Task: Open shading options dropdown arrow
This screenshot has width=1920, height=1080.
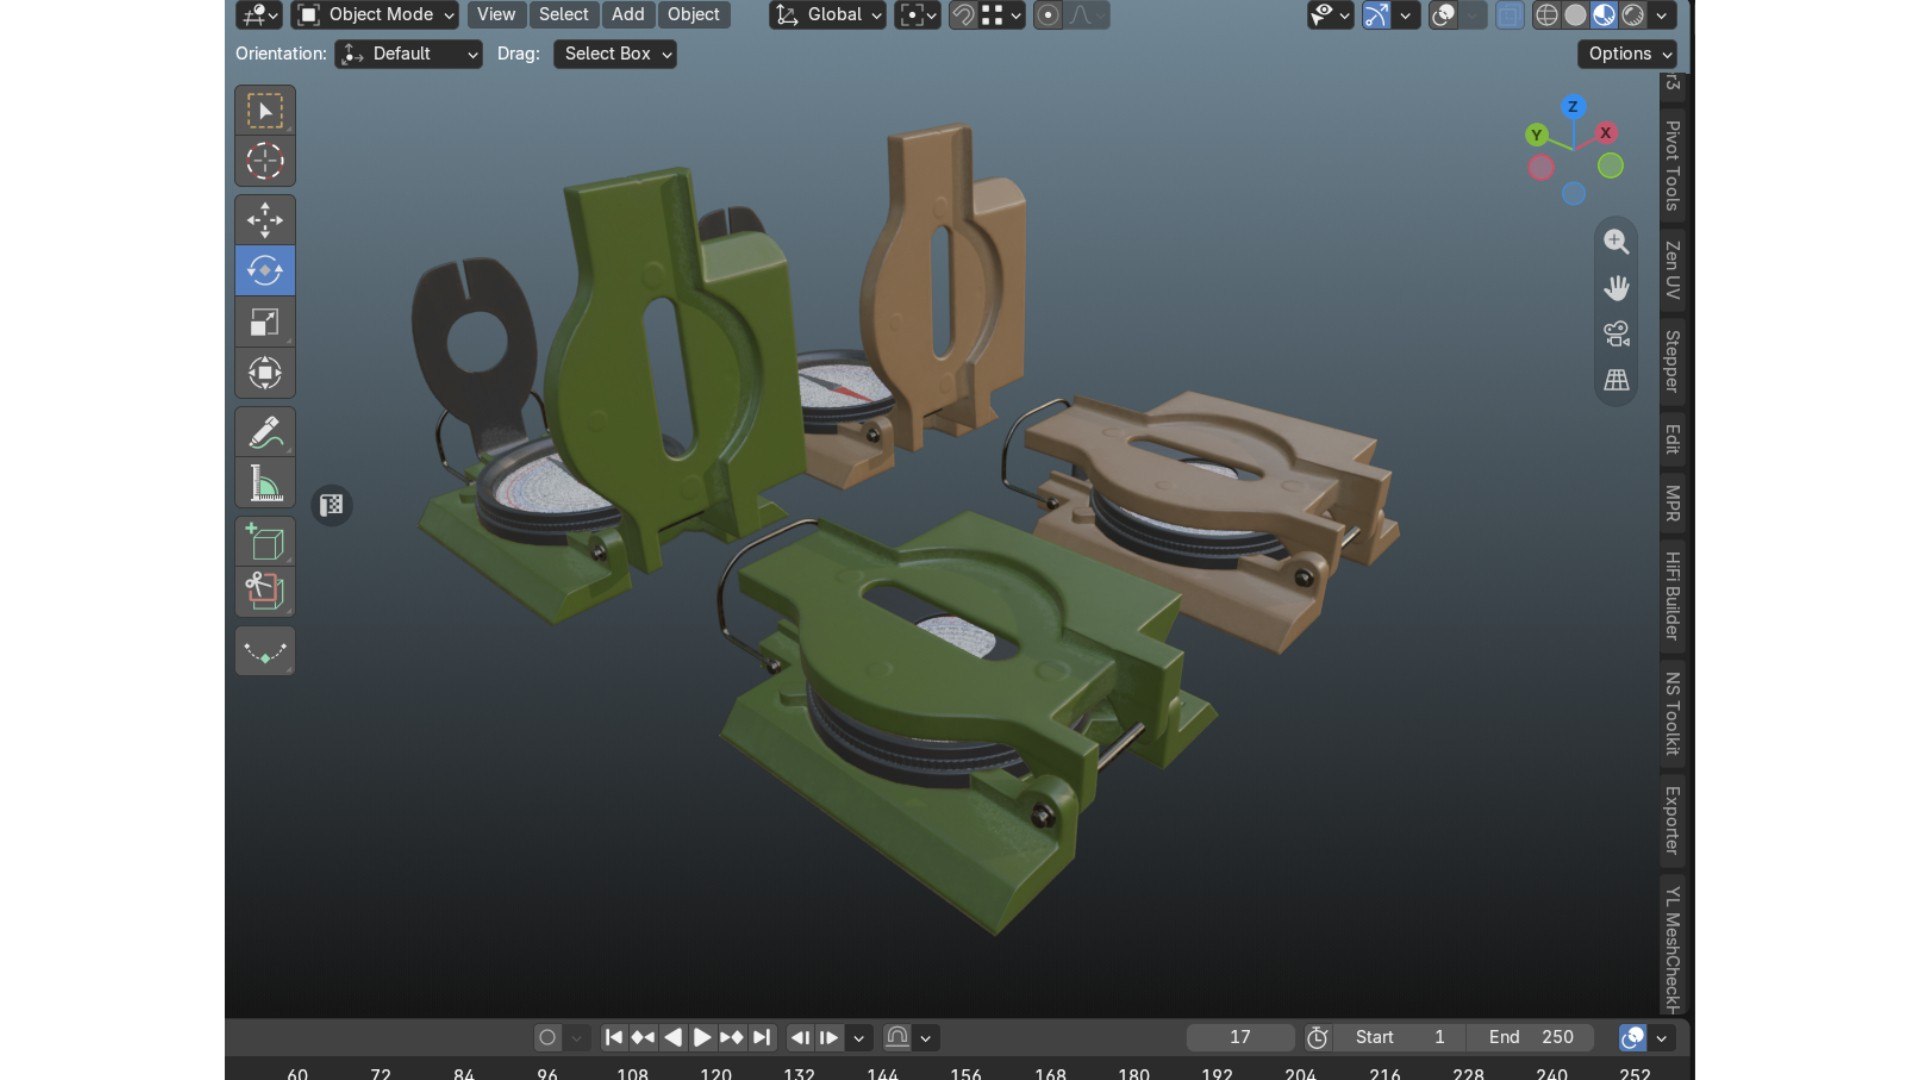Action: pyautogui.click(x=1661, y=15)
